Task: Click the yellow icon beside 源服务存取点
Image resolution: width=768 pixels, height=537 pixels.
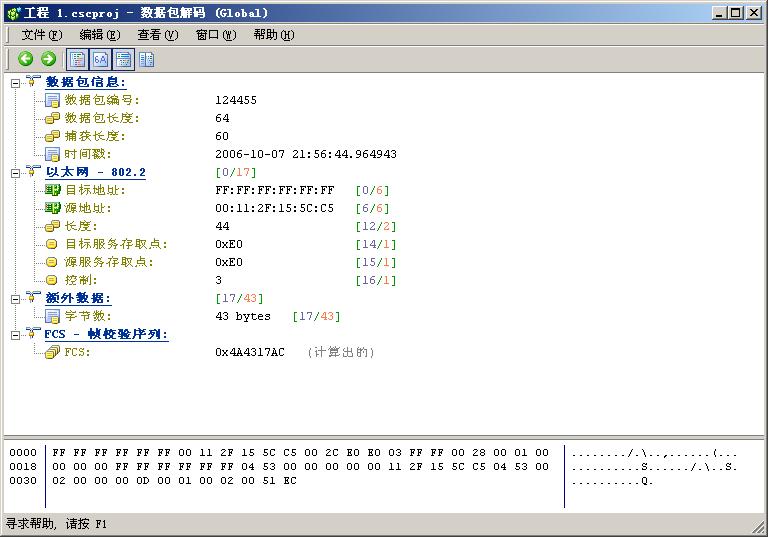Action: (x=52, y=262)
